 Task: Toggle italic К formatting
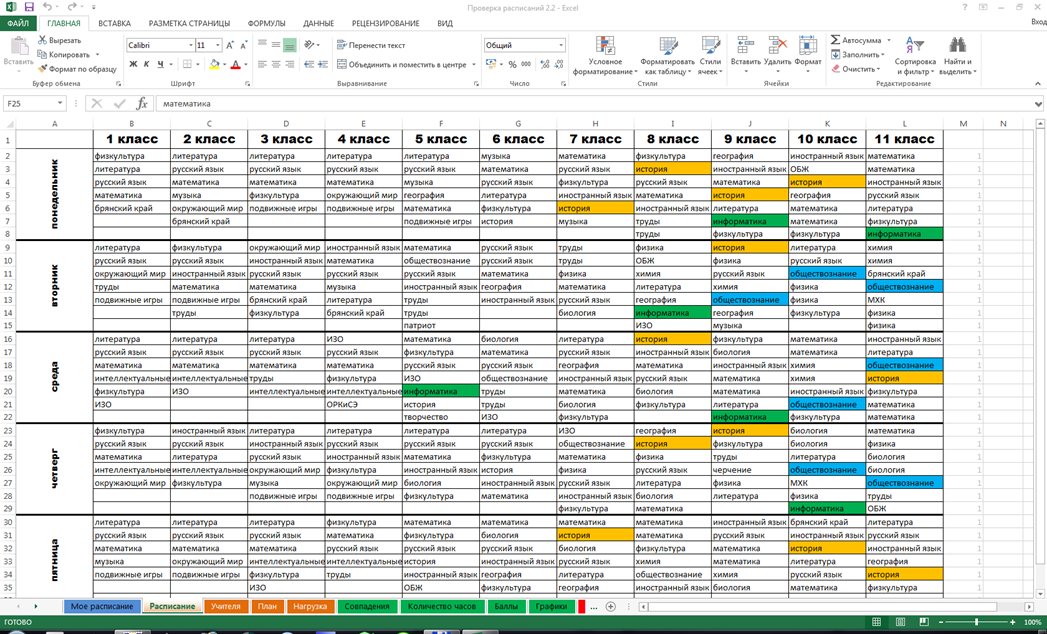pos(146,65)
